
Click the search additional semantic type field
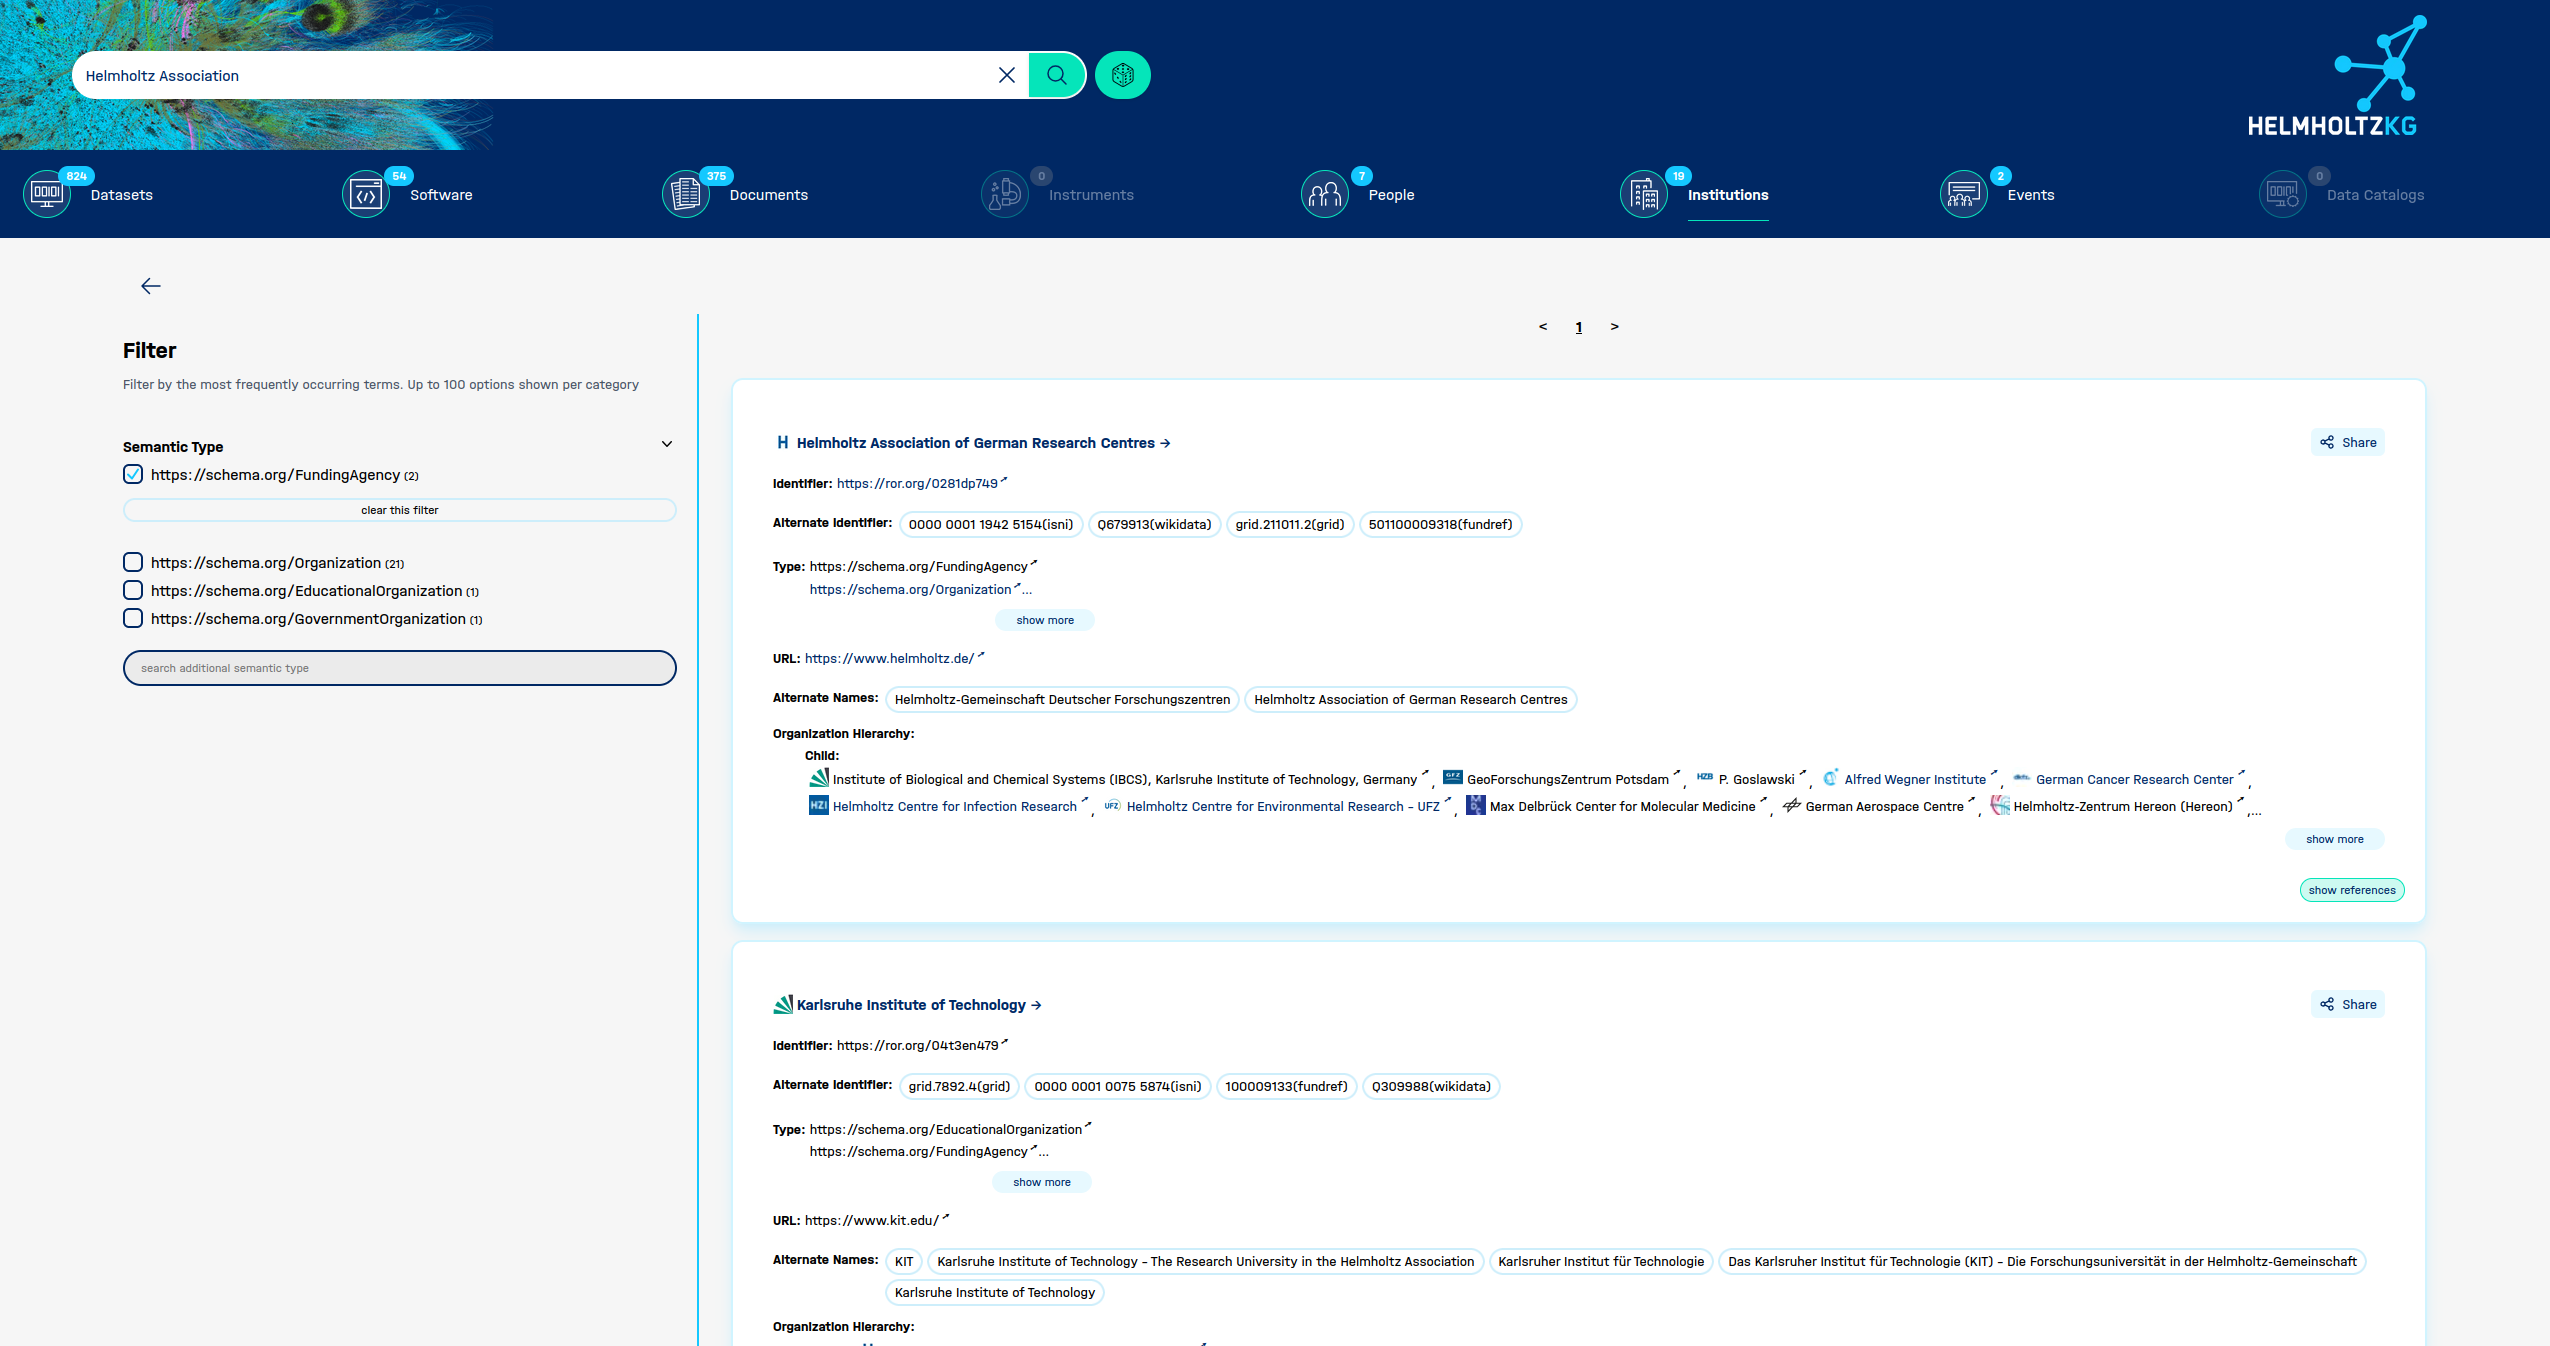click(399, 668)
